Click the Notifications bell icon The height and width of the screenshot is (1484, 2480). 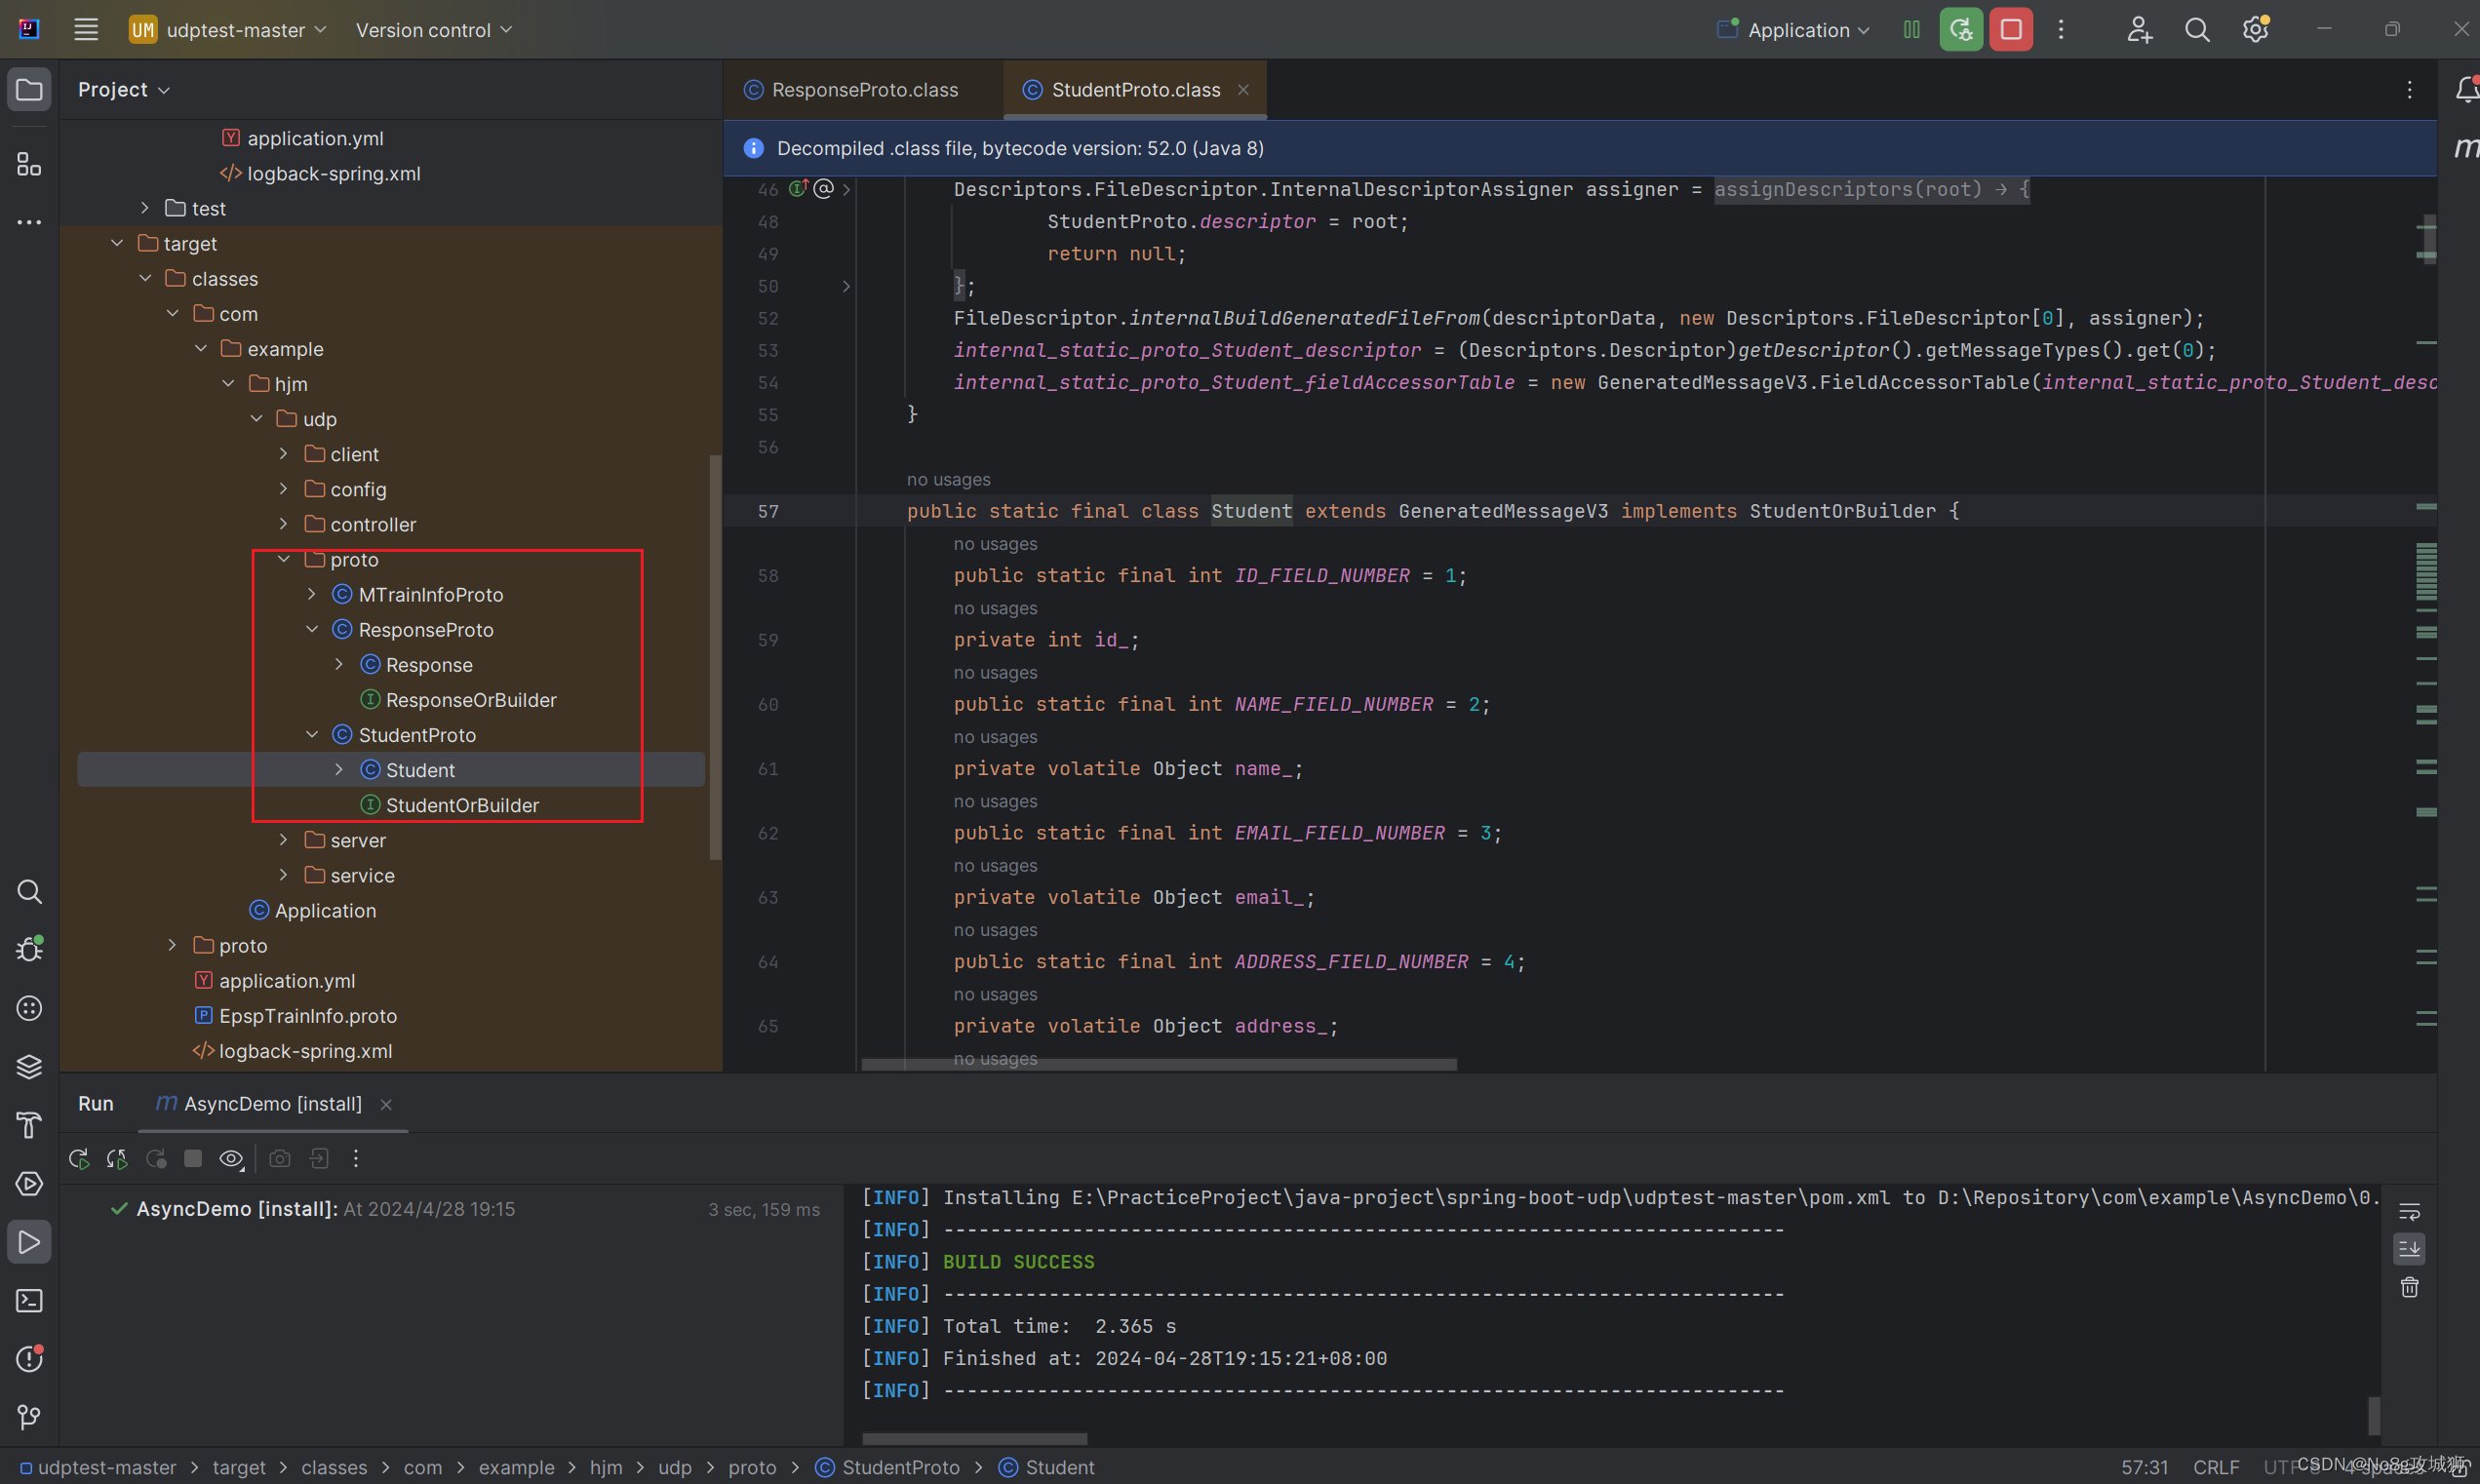[2466, 90]
